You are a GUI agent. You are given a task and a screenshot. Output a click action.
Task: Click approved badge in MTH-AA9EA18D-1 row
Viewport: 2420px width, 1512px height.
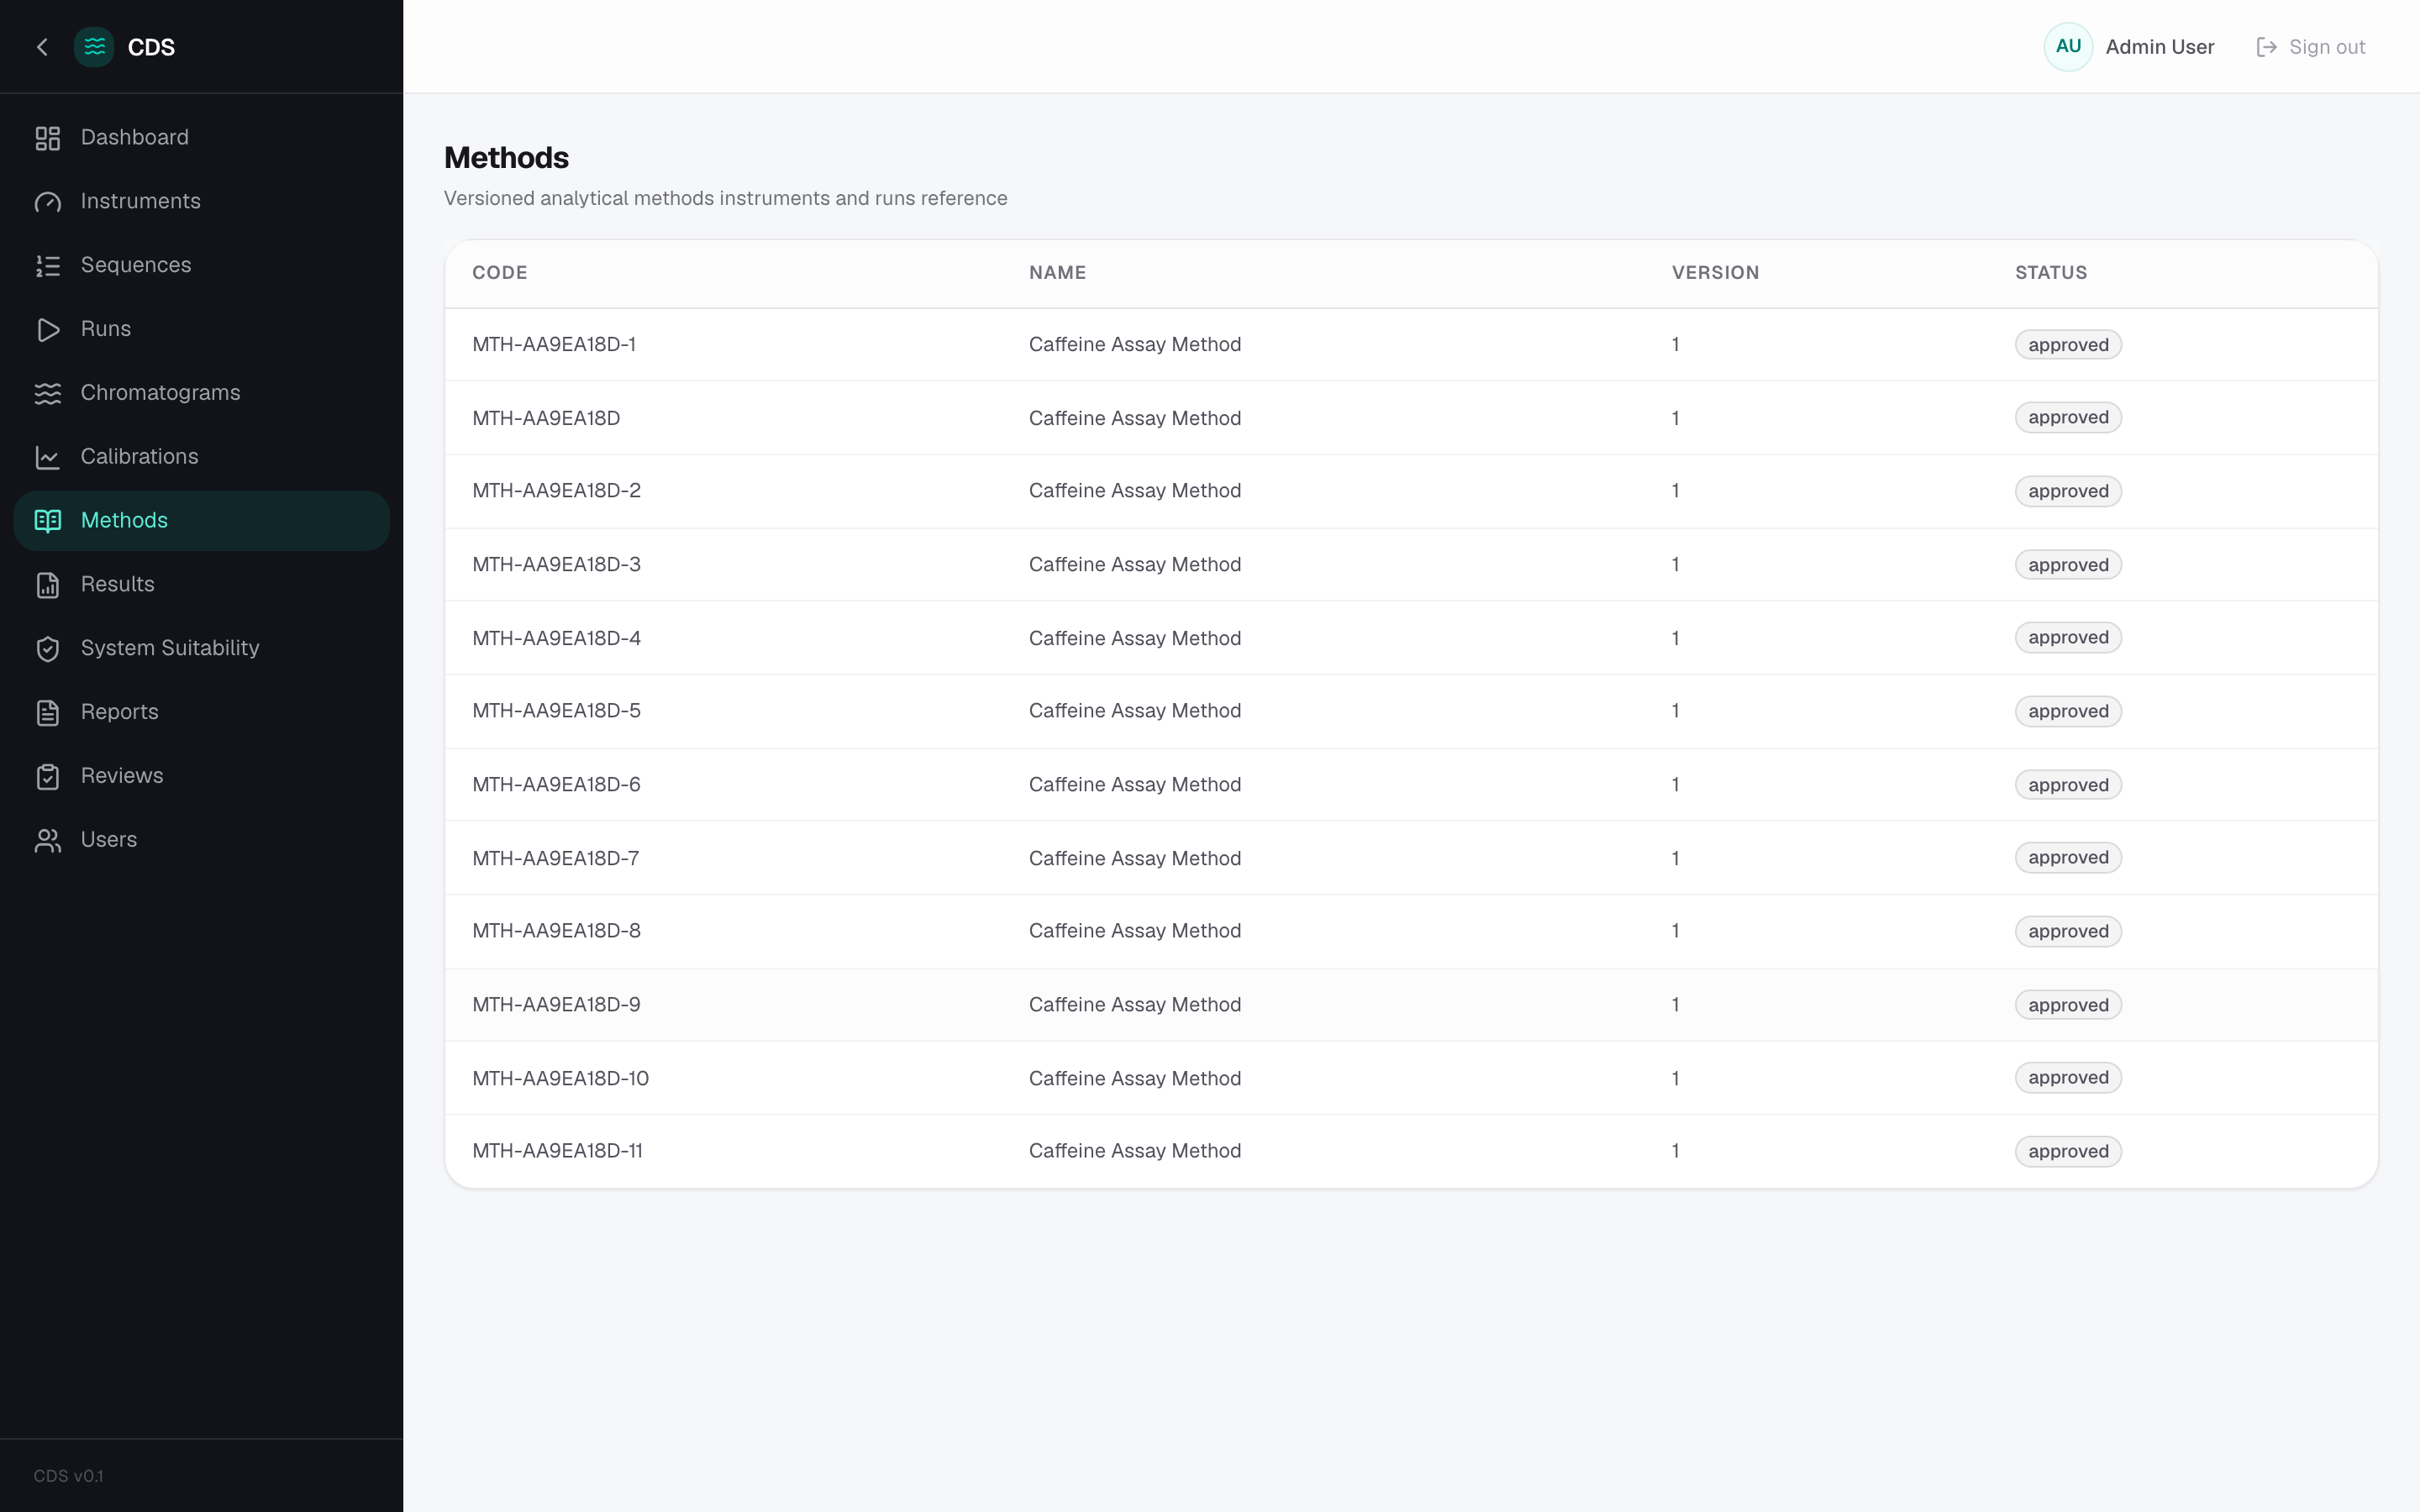coord(2068,345)
